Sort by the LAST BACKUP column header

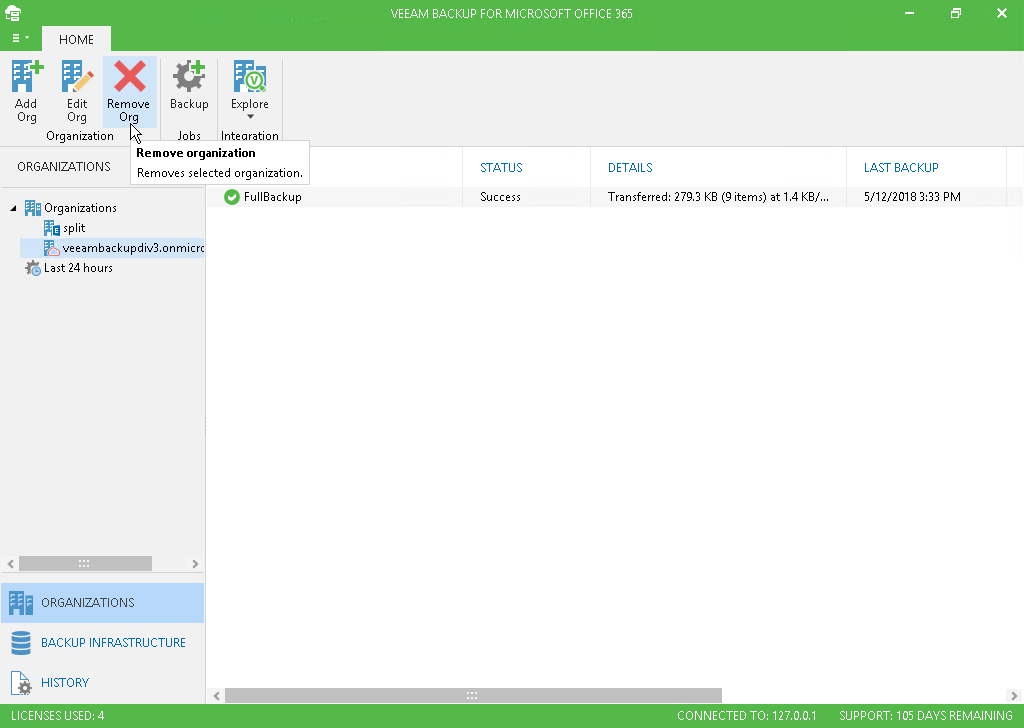tap(901, 168)
